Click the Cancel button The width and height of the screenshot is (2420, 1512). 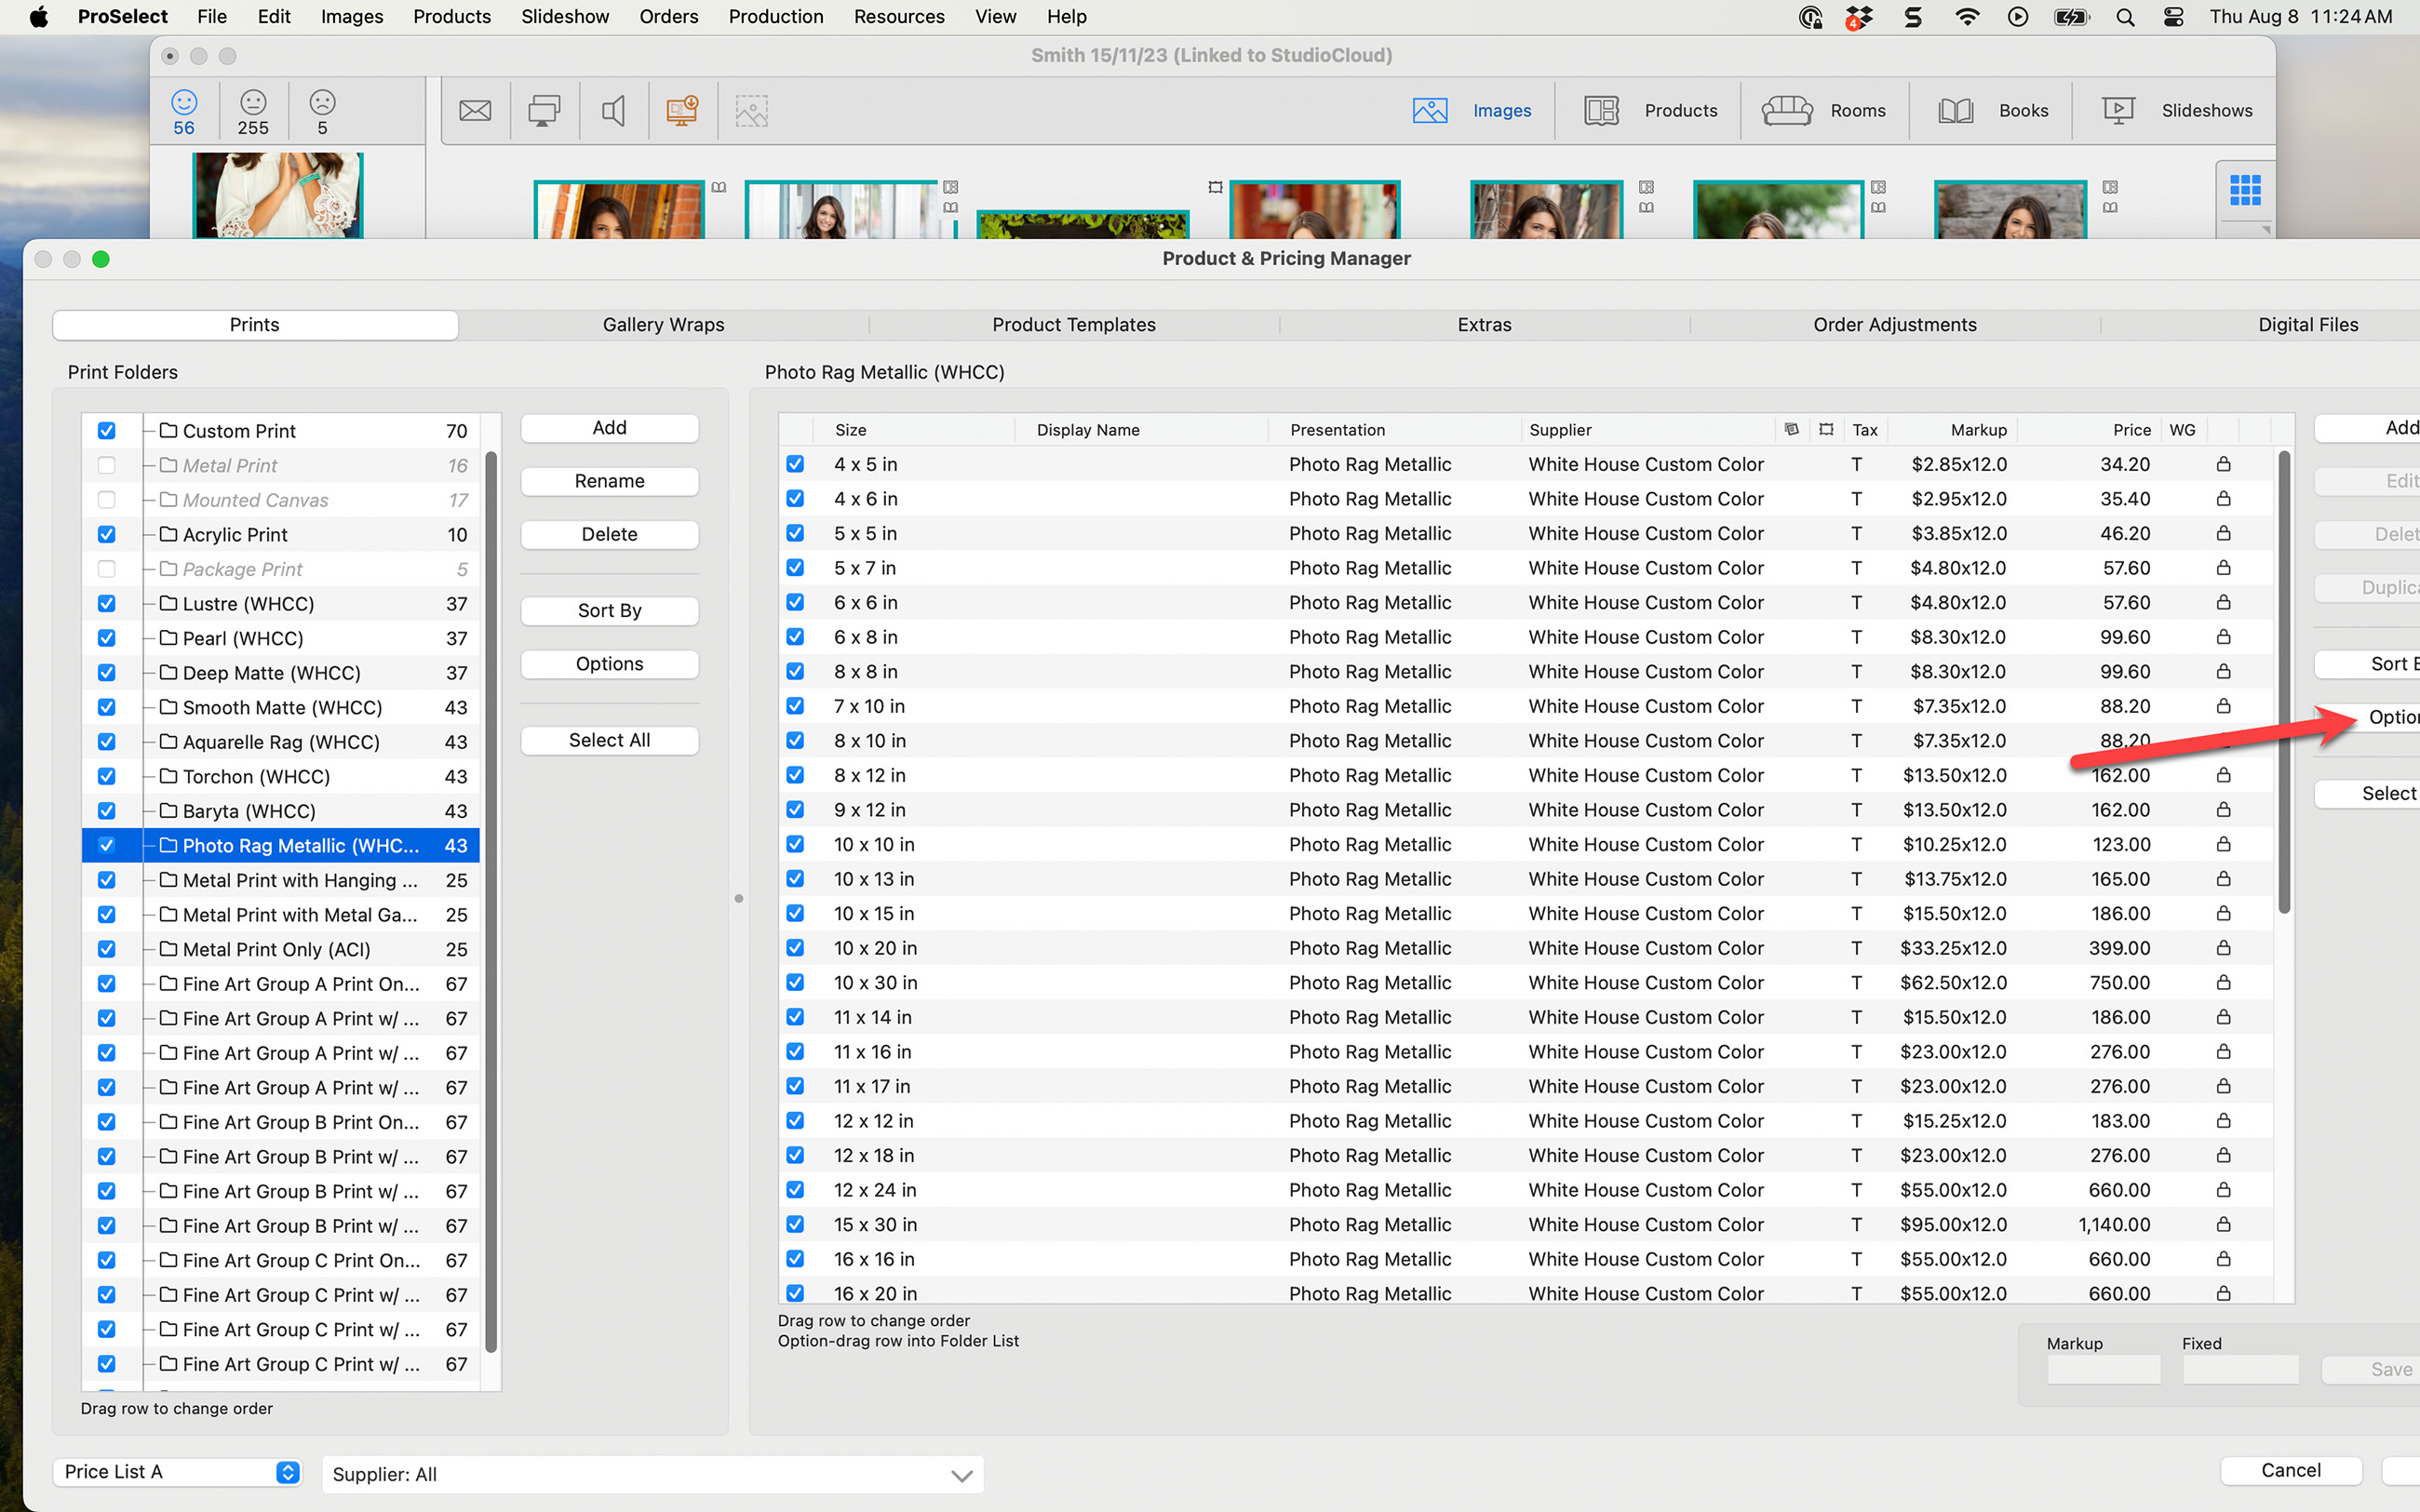pyautogui.click(x=2290, y=1469)
